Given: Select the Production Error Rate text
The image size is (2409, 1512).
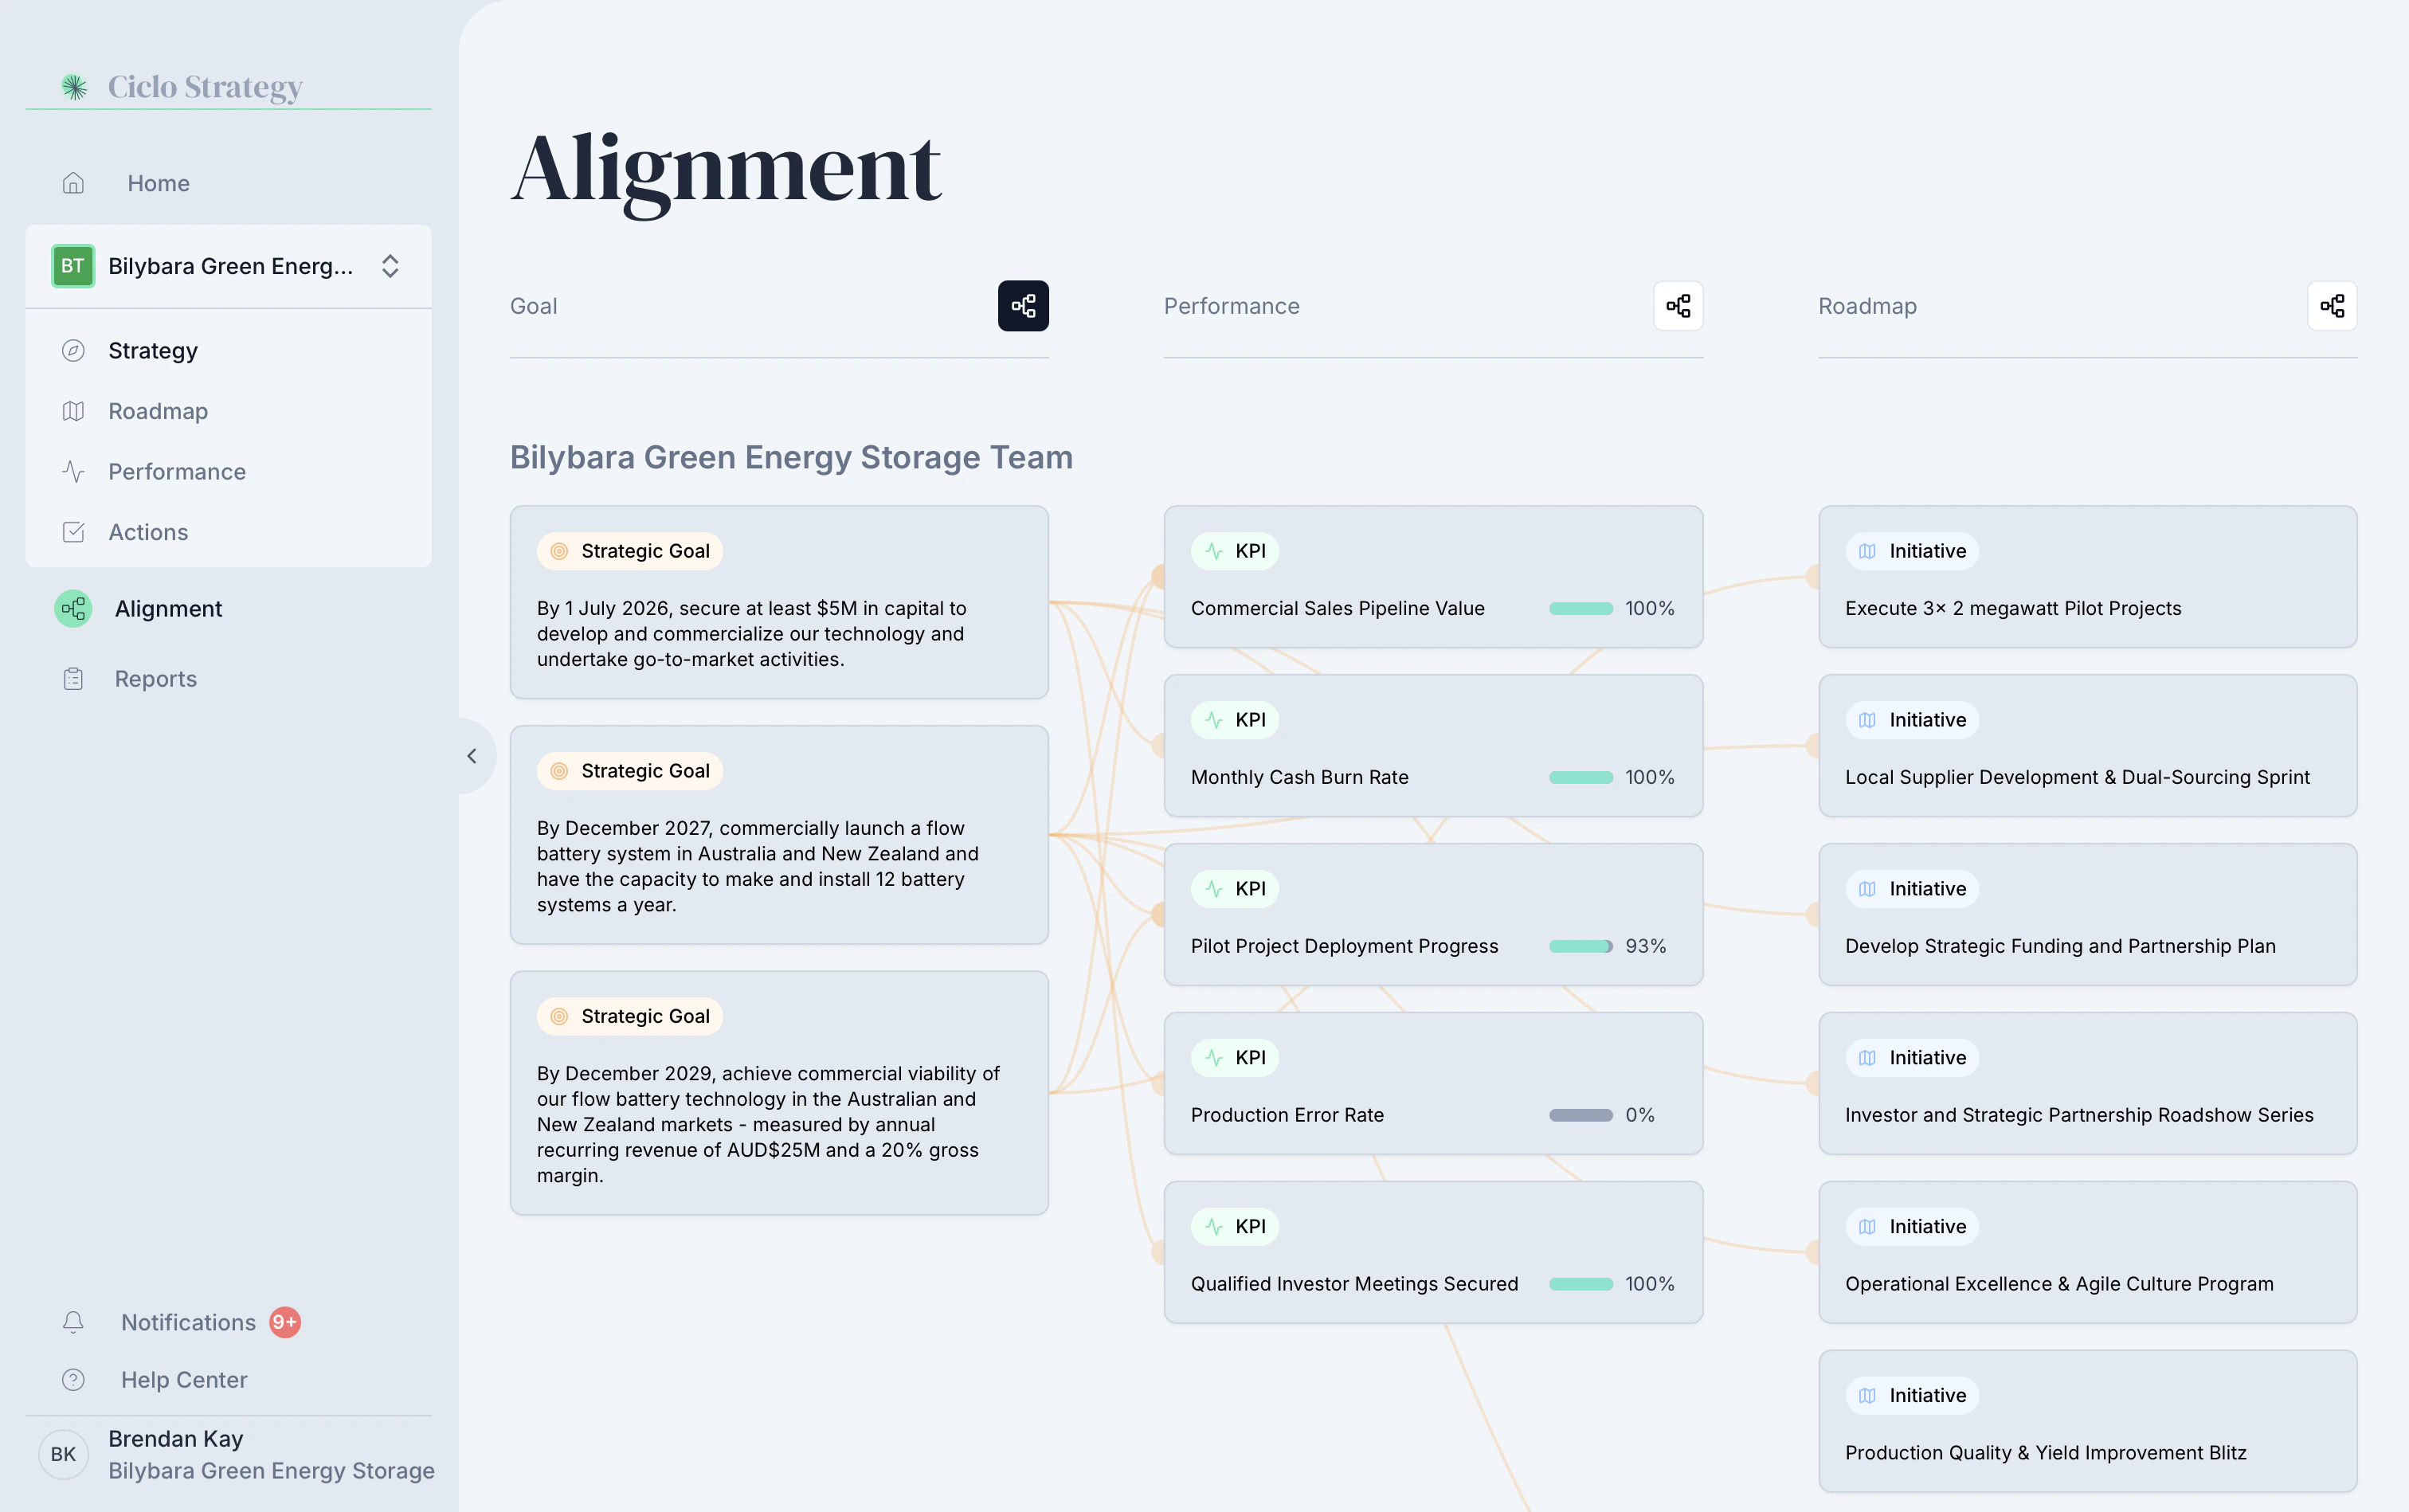Looking at the screenshot, I should click(x=1287, y=1115).
